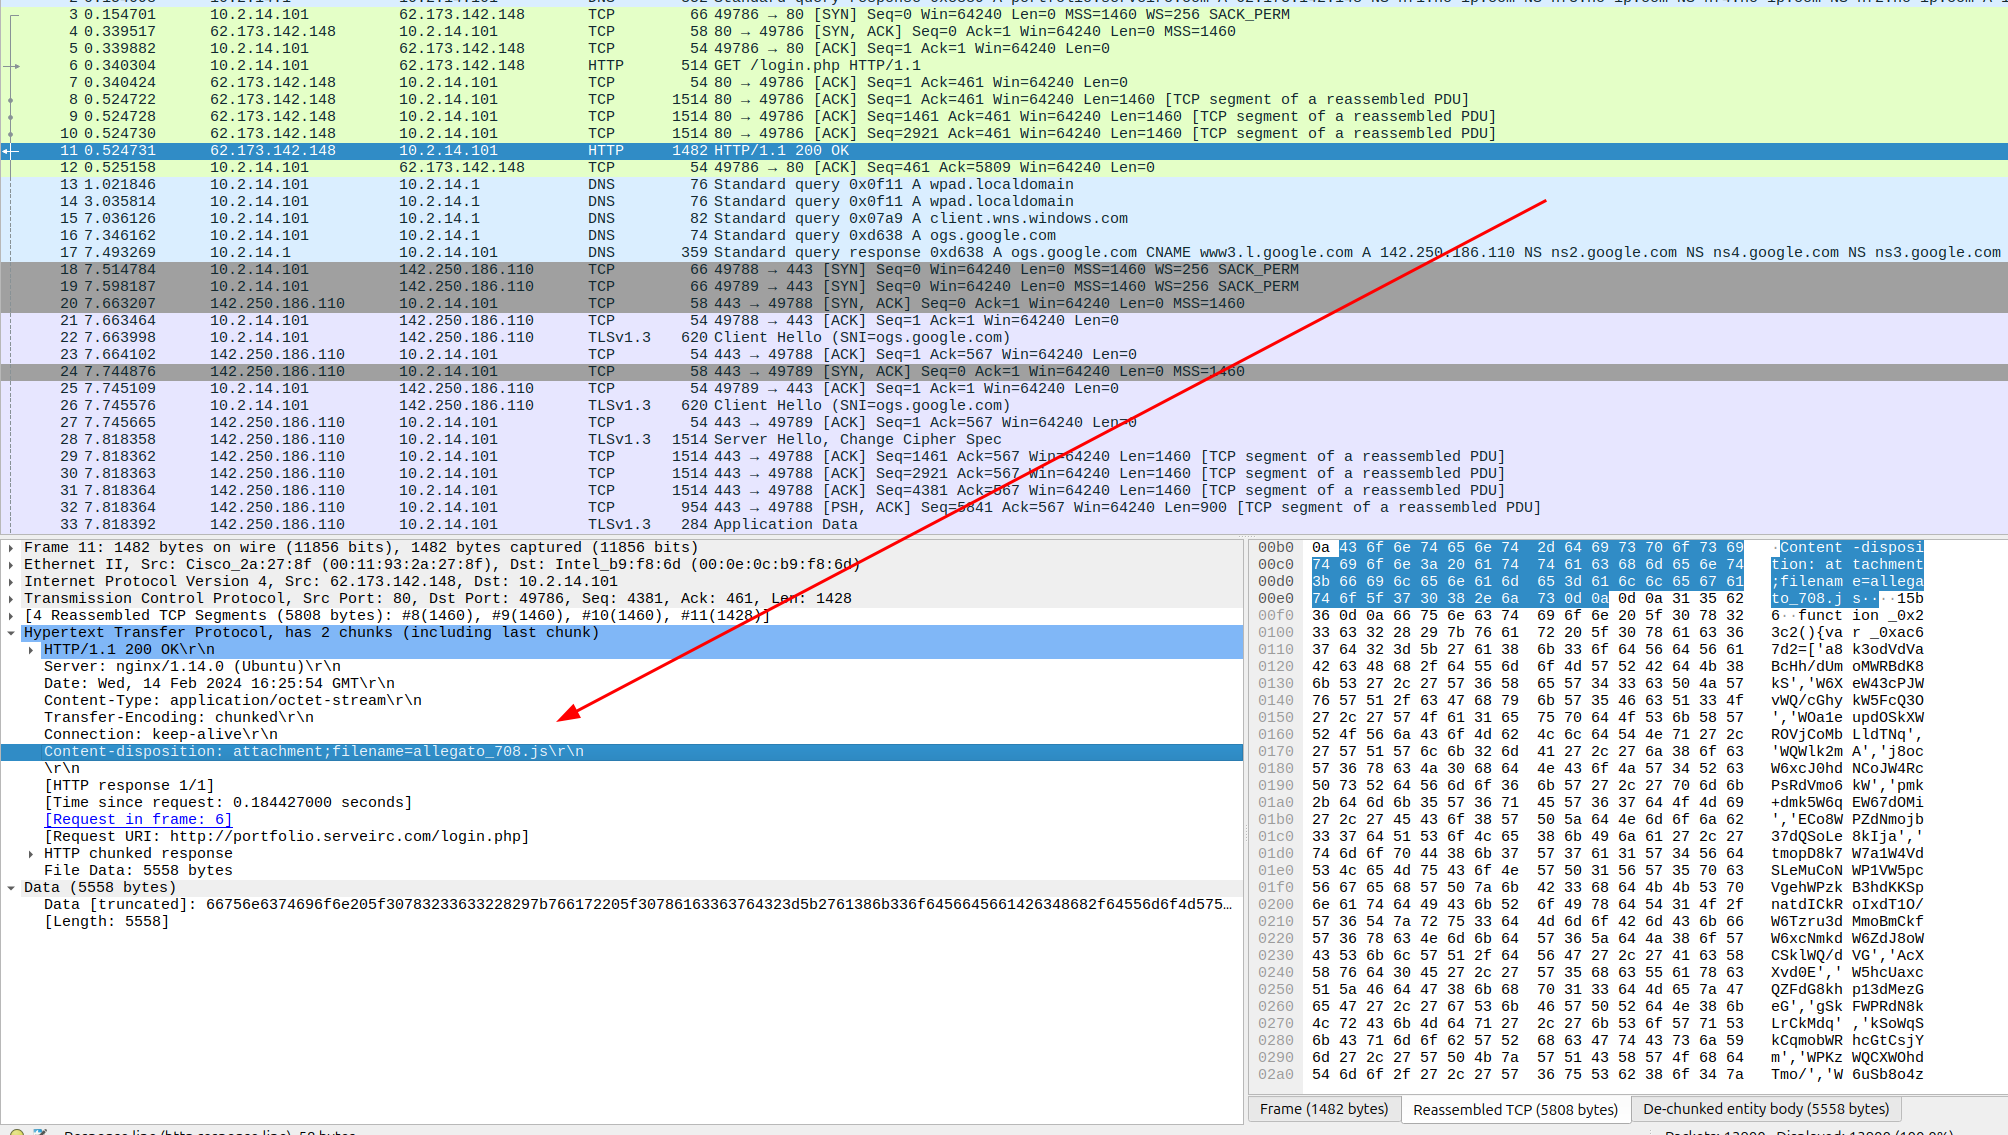This screenshot has height=1135, width=2008.
Task: View the De-chunked entity body tab
Action: coord(1766,1109)
